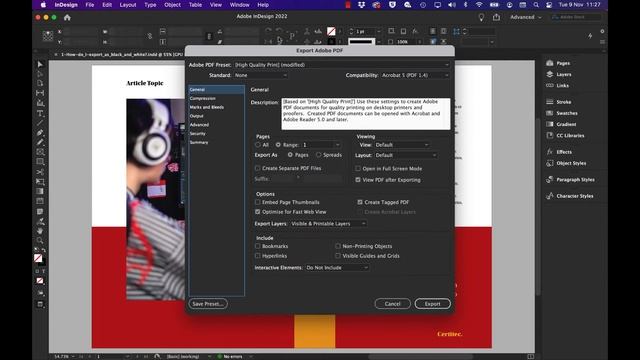Enable the Bookmarks checkbox
This screenshot has width=640, height=360.
(x=258, y=246)
